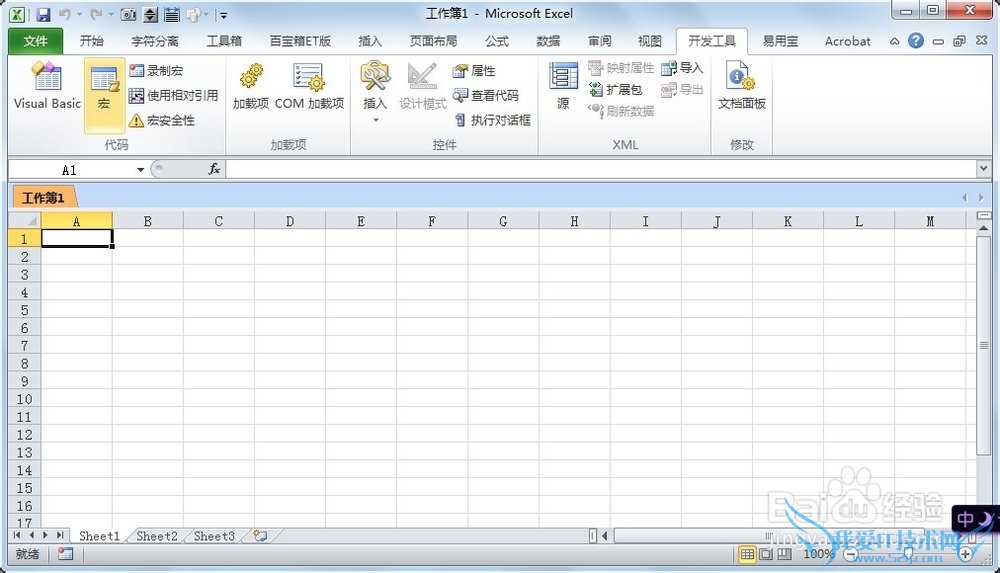This screenshot has width=1000, height=573.
Task: Open control Properties (属性)
Action: coord(474,71)
